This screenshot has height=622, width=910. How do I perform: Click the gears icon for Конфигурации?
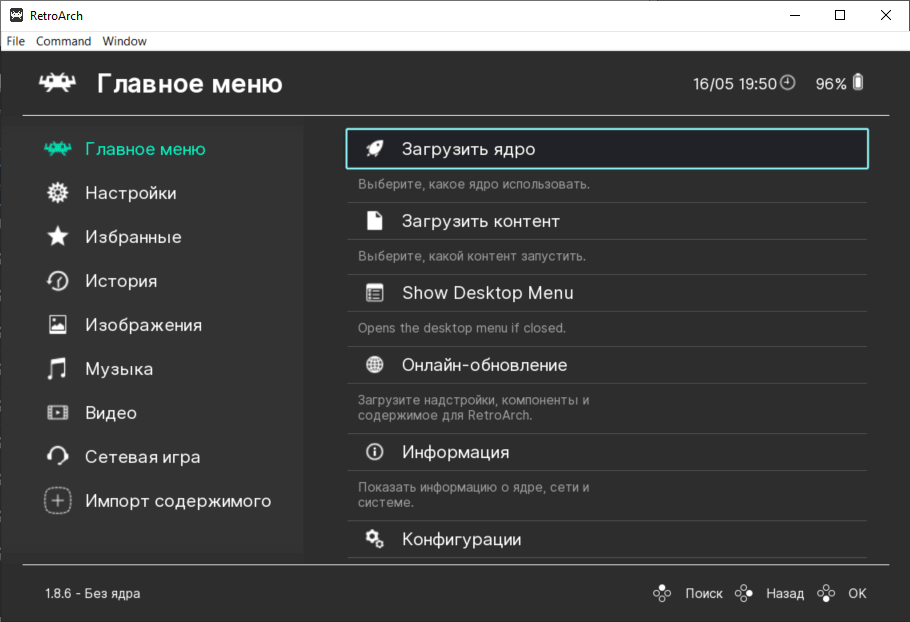click(x=375, y=539)
